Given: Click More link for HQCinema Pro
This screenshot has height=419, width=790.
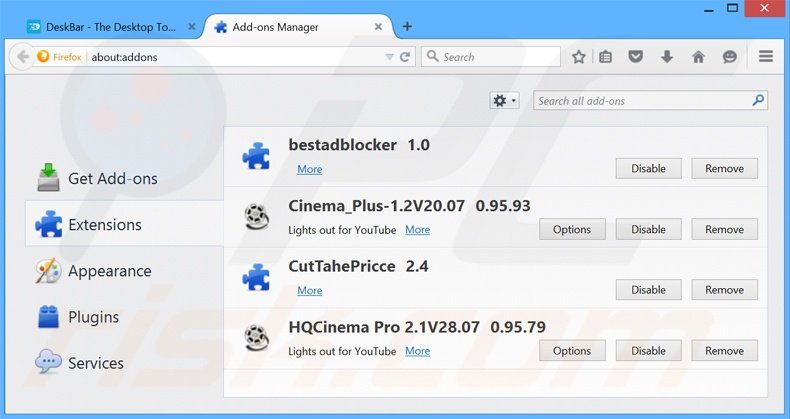Looking at the screenshot, I should 418,351.
